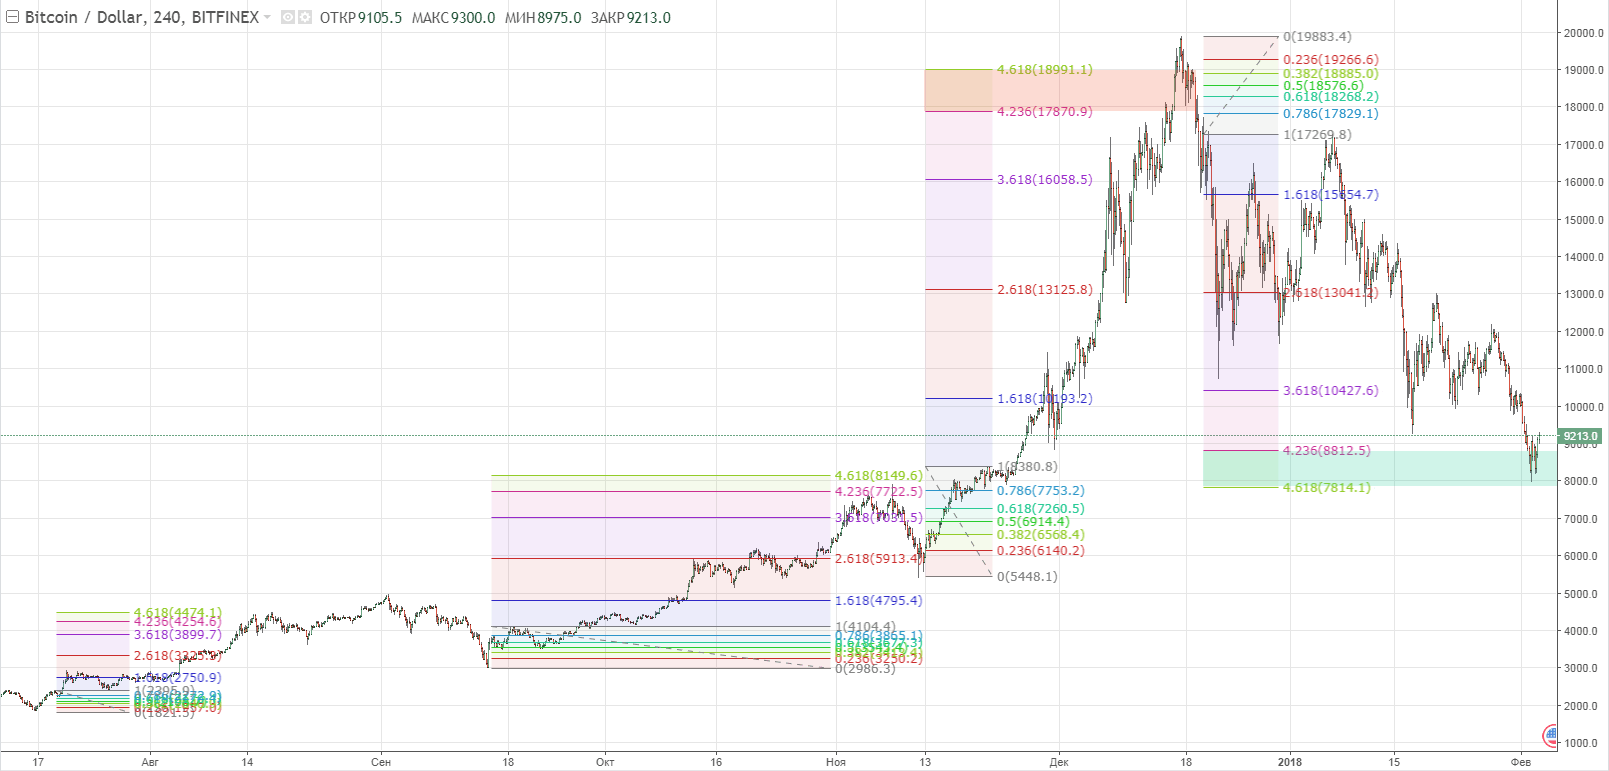Click the 2018 label on time axis
1609x771 pixels.
tap(1290, 762)
